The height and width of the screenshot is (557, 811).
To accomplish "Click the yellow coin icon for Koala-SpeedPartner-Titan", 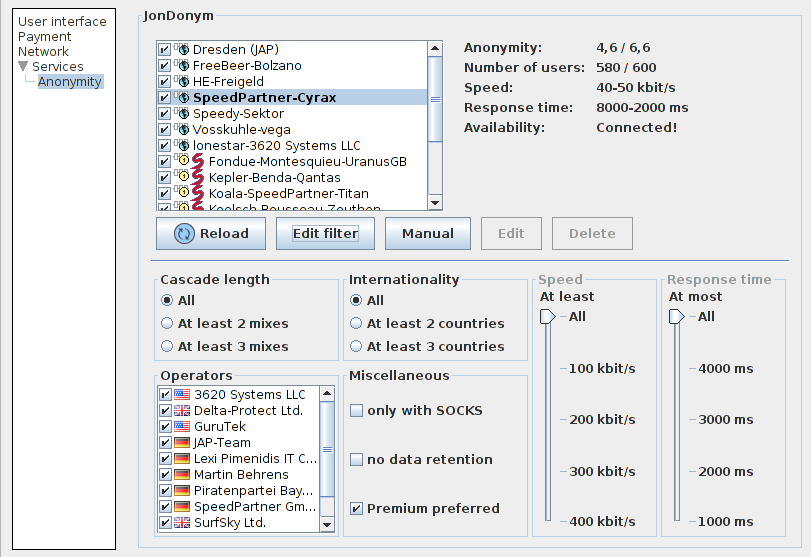I will 184,192.
